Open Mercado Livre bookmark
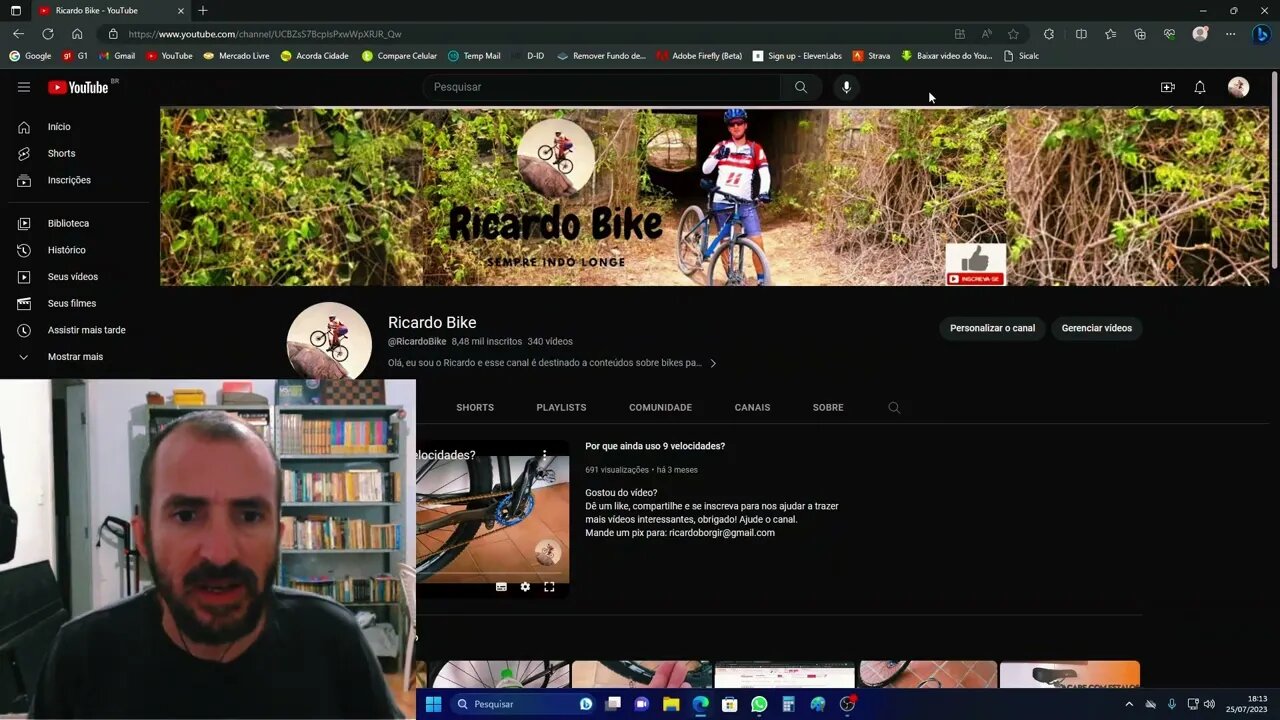This screenshot has height=720, width=1280. (x=236, y=56)
